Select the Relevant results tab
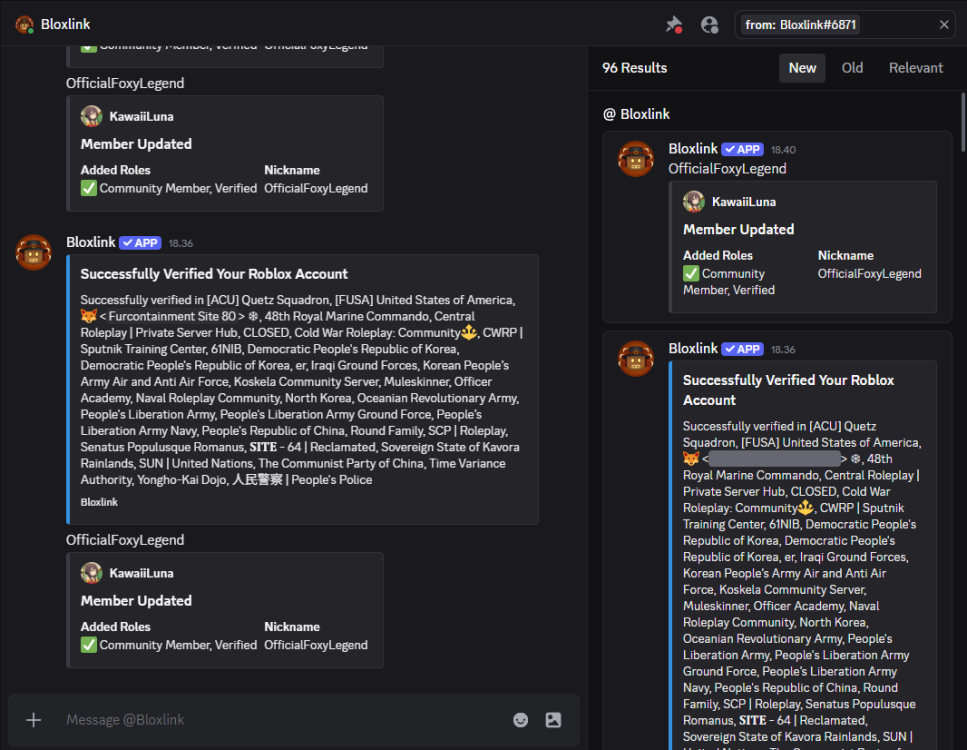The height and width of the screenshot is (750, 967). [915, 68]
